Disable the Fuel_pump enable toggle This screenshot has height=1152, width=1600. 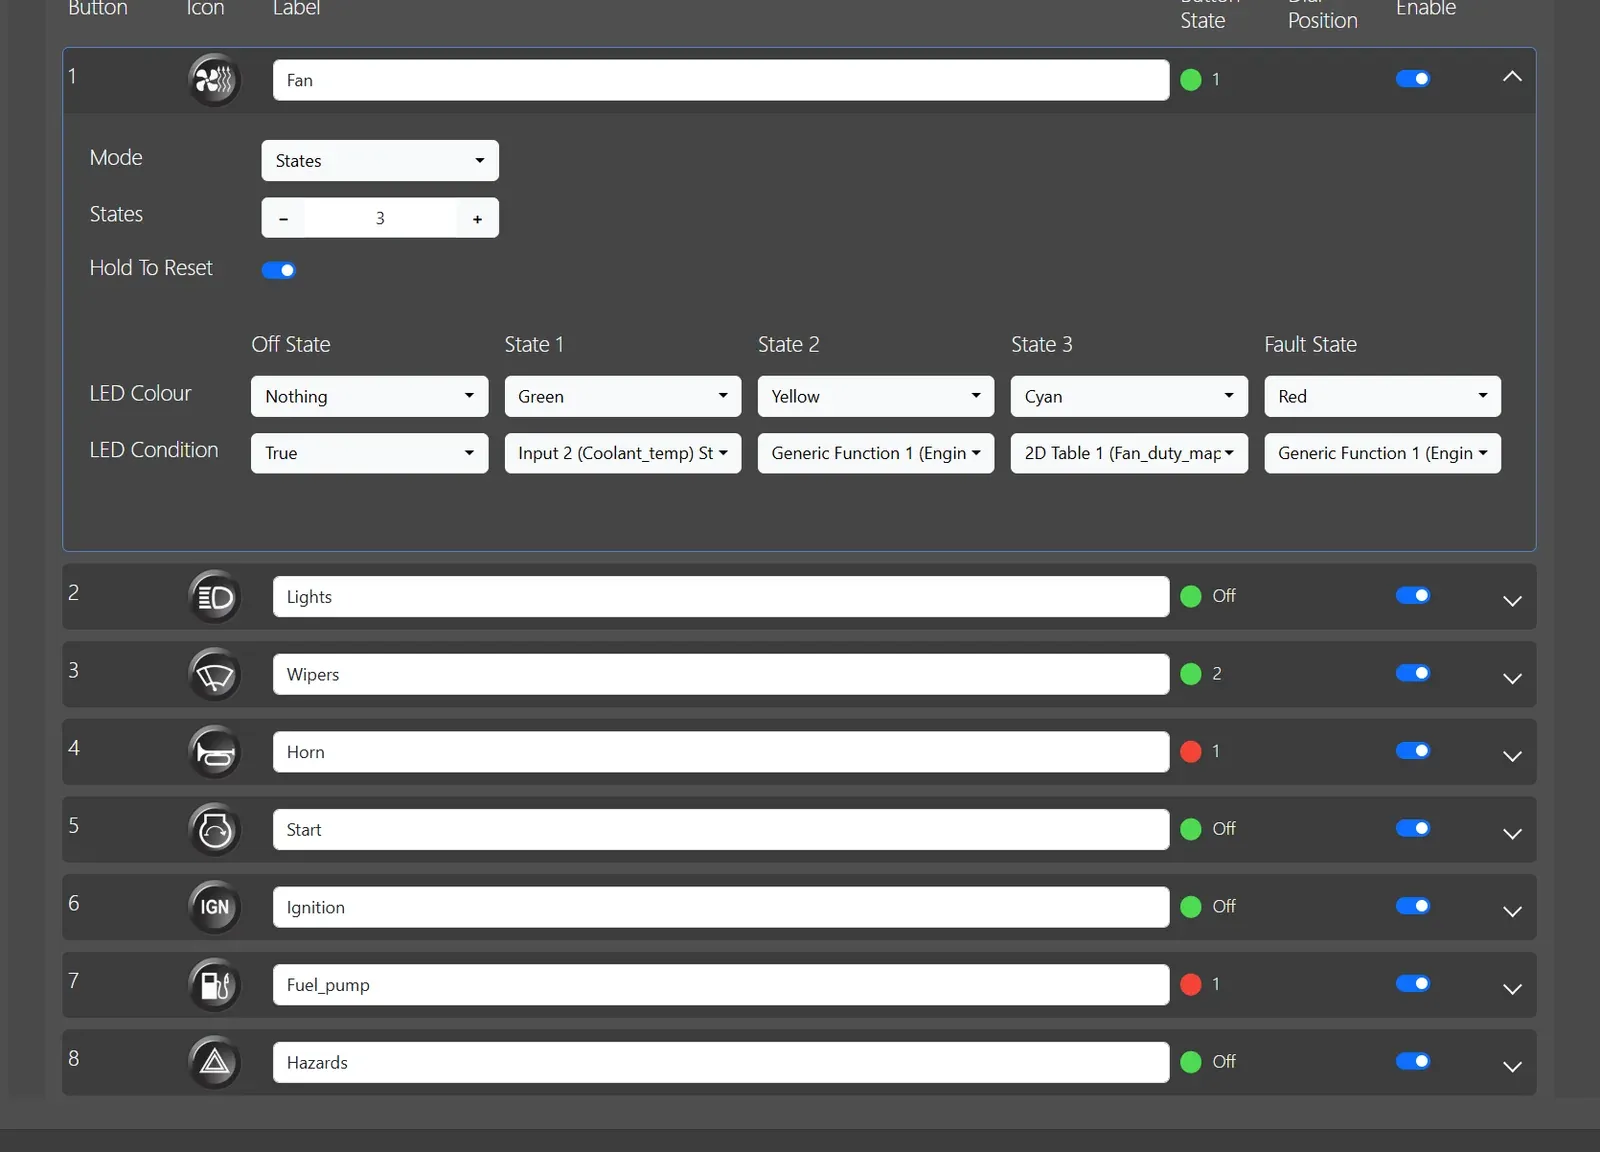[x=1413, y=984]
